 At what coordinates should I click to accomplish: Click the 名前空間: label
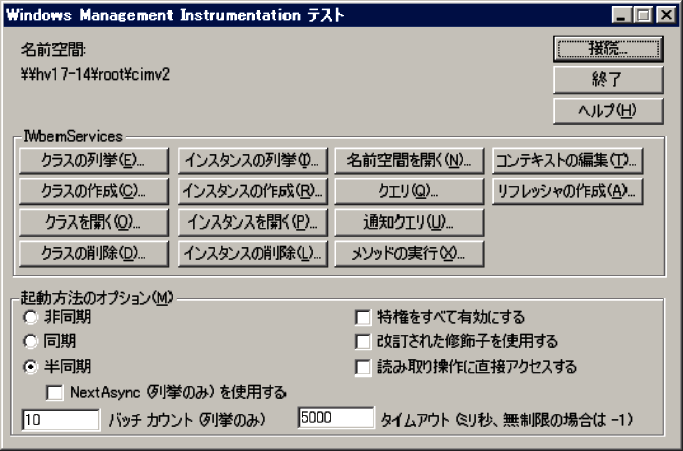pos(53,50)
